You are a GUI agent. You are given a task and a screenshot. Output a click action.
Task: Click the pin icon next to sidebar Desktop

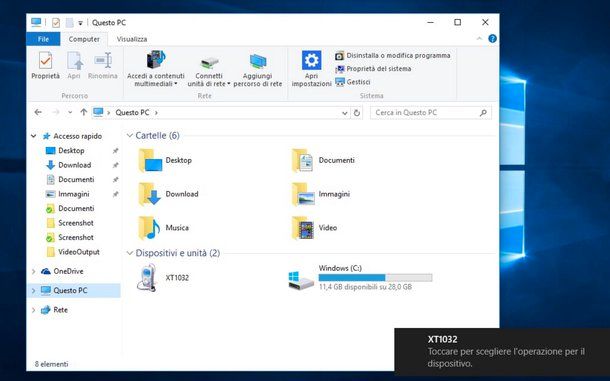(x=115, y=151)
